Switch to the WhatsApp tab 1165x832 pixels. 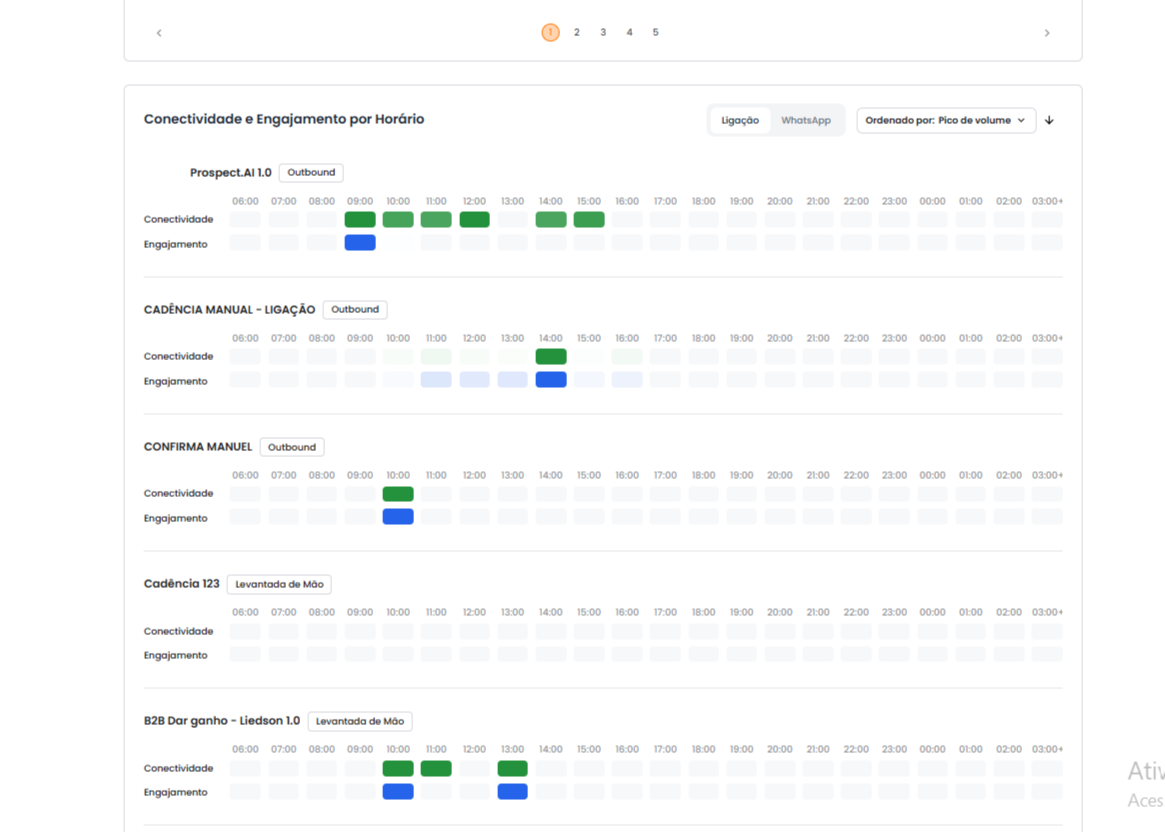tap(806, 120)
